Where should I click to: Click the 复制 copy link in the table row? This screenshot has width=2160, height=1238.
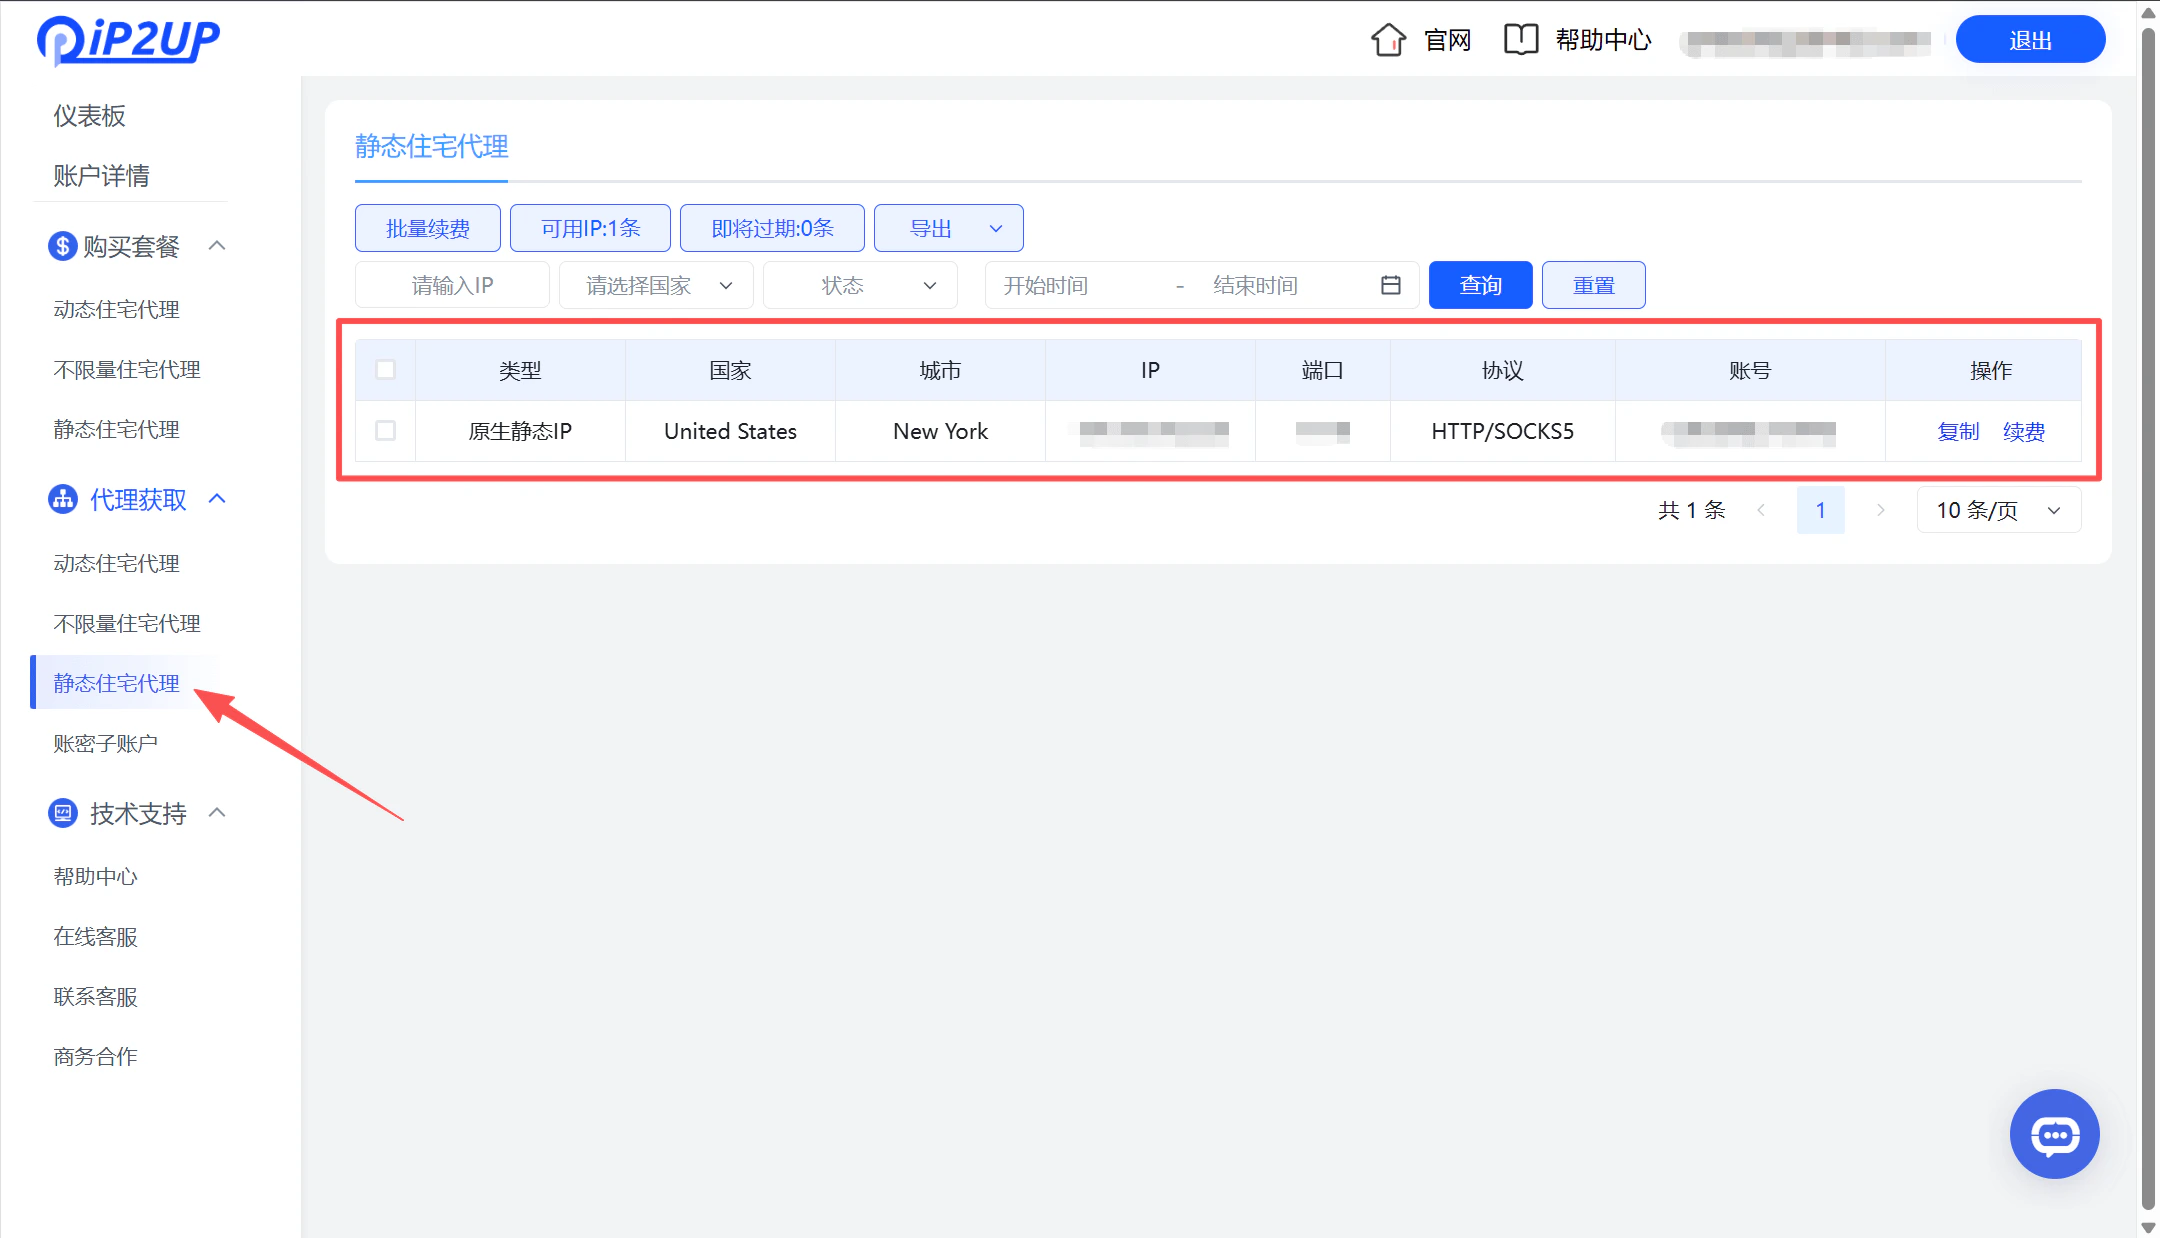click(1958, 431)
